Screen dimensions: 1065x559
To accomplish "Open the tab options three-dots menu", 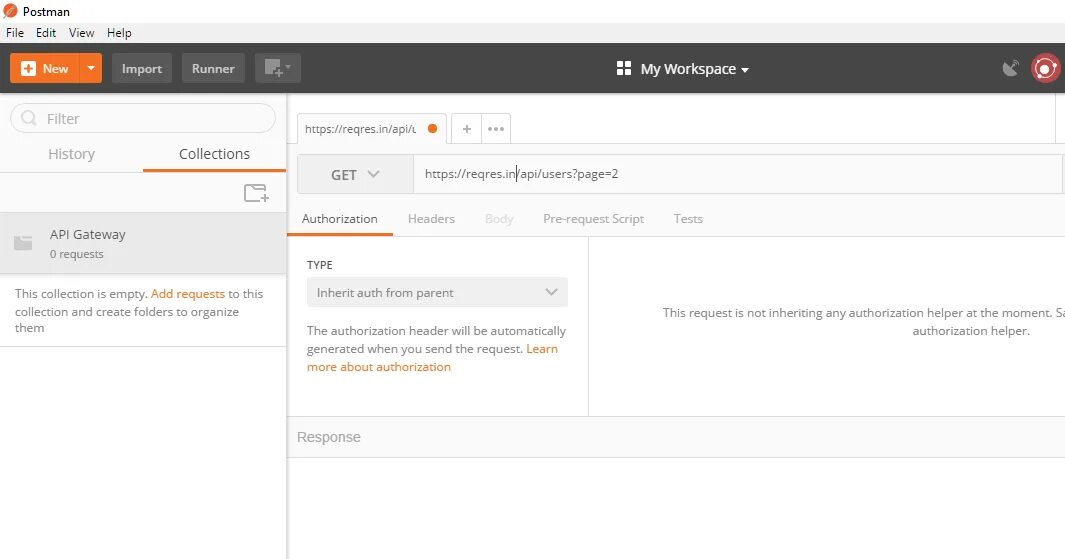I will 496,129.
